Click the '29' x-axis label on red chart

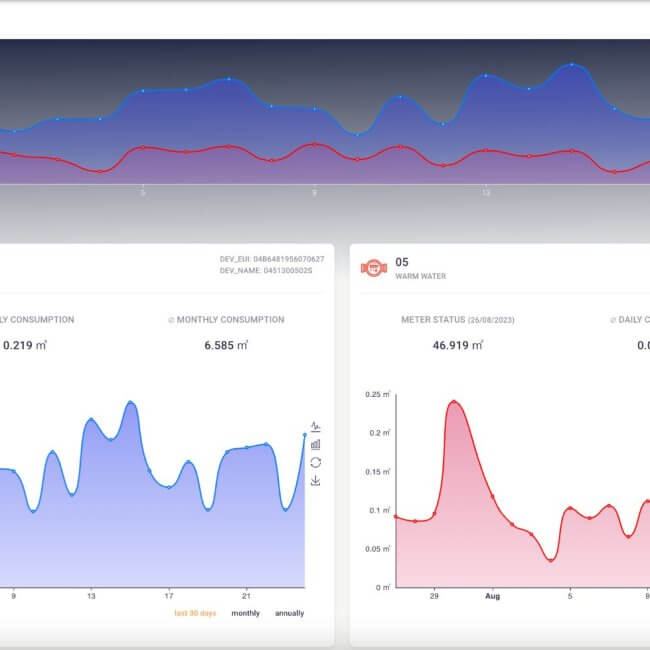434,596
